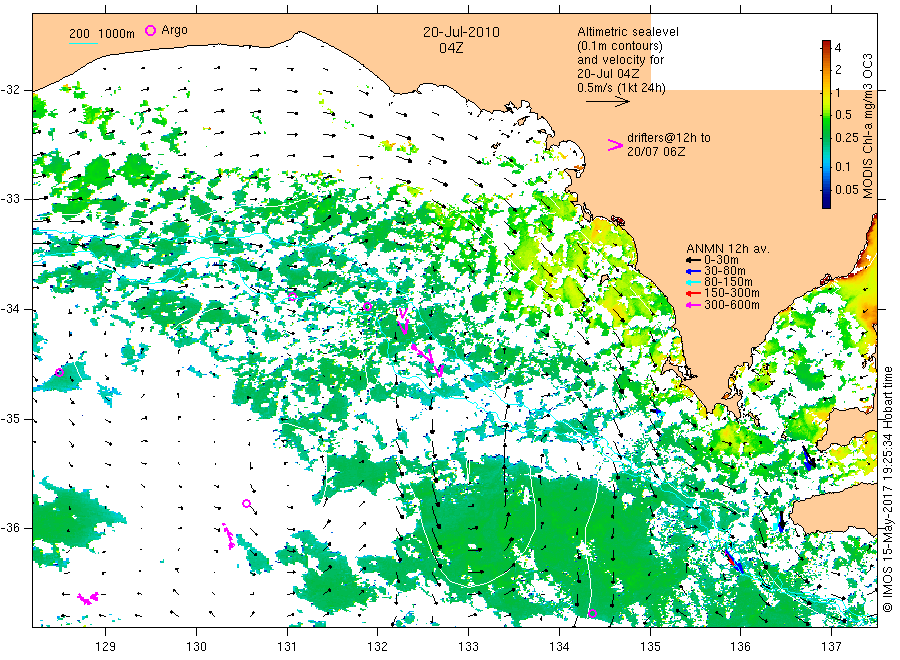Click the 'ANMN 12h av.' legend heading
Screen dimensions: 900x660
pyautogui.click(x=728, y=249)
